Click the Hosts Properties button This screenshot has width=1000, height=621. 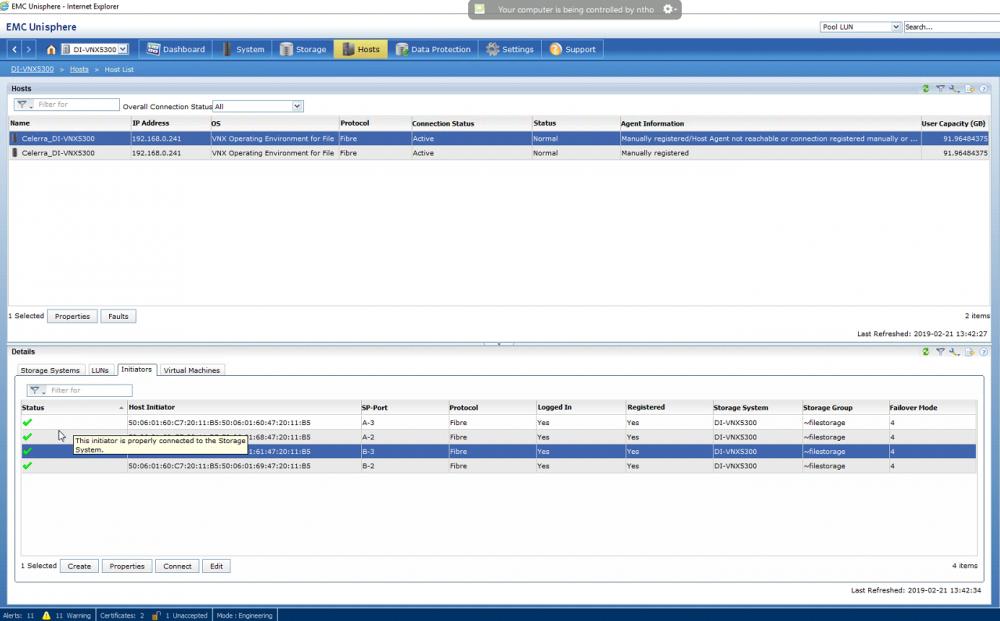(x=72, y=316)
